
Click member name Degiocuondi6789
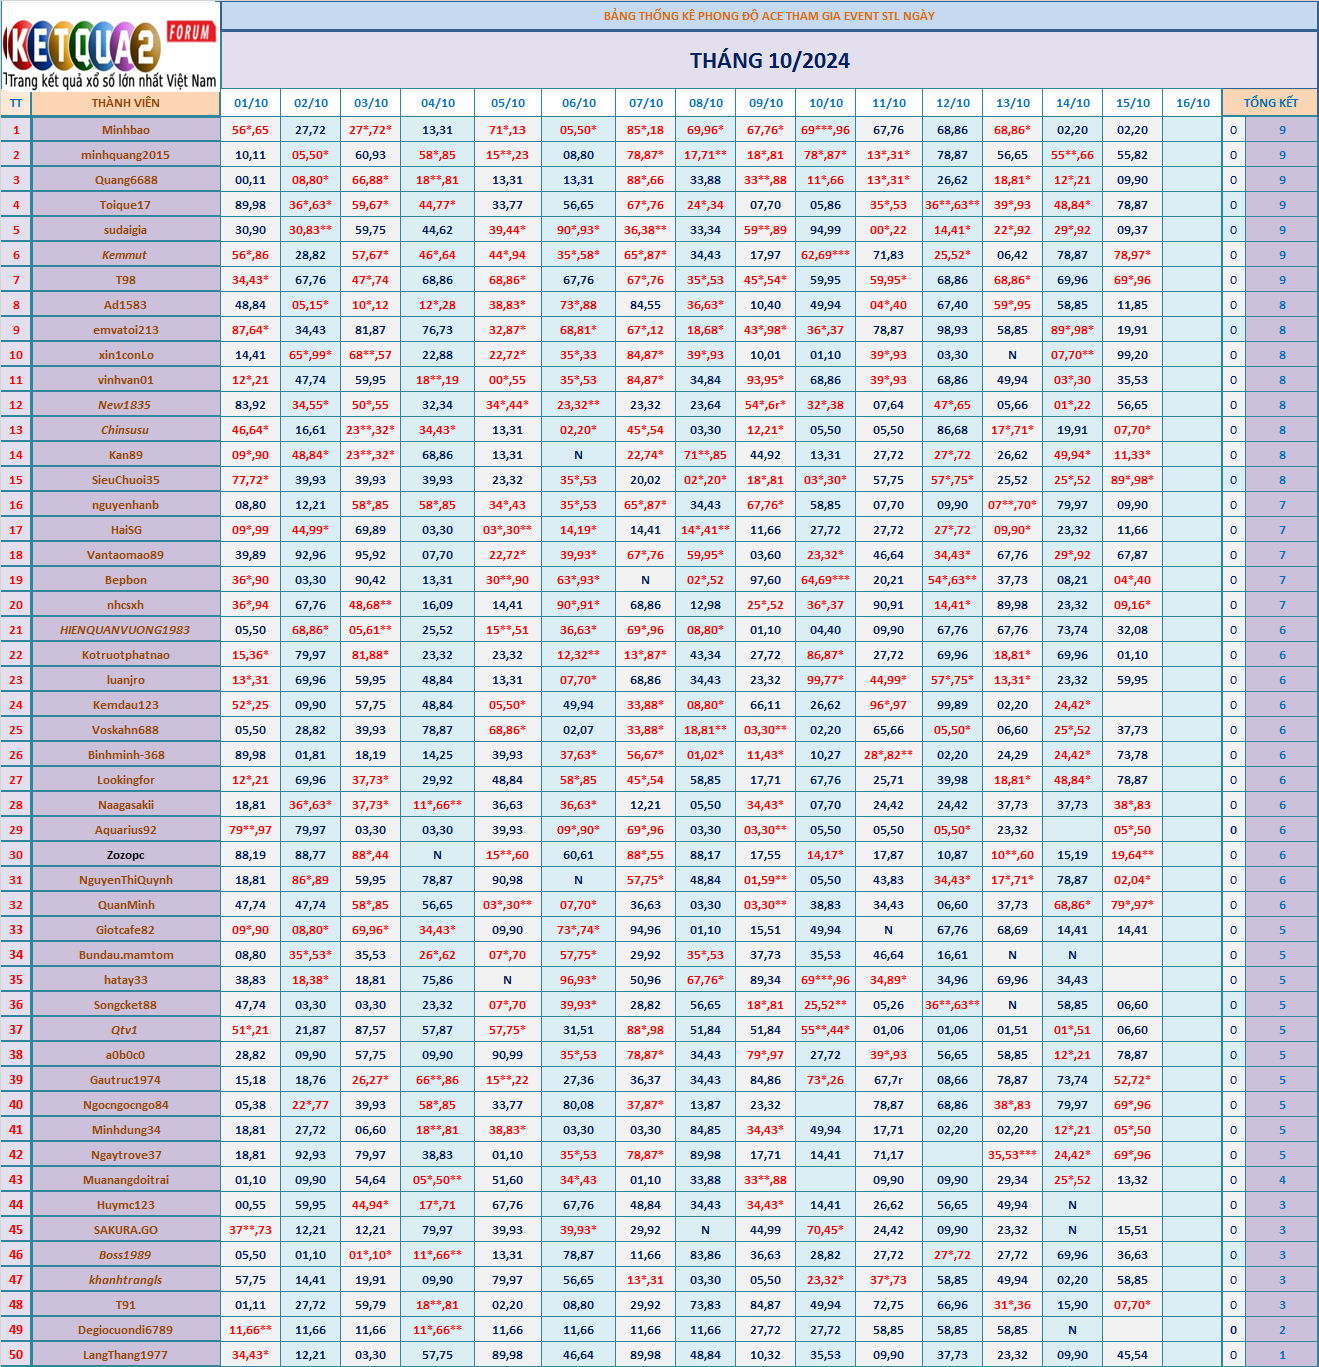point(125,1330)
